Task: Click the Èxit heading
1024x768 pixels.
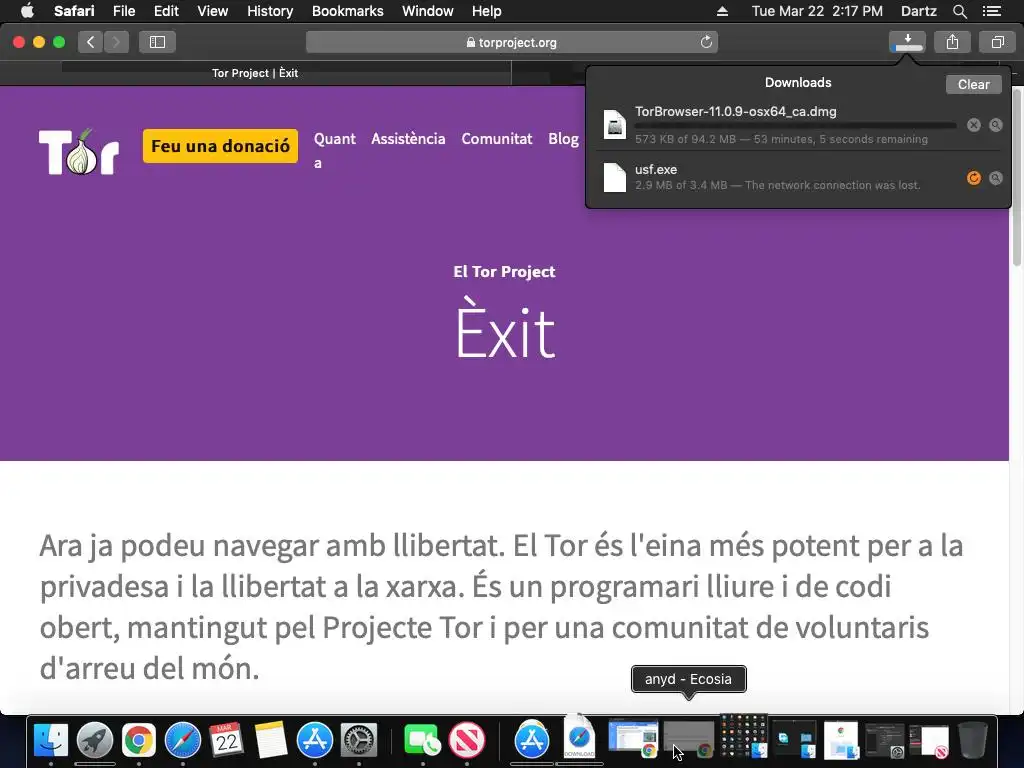Action: pyautogui.click(x=505, y=328)
